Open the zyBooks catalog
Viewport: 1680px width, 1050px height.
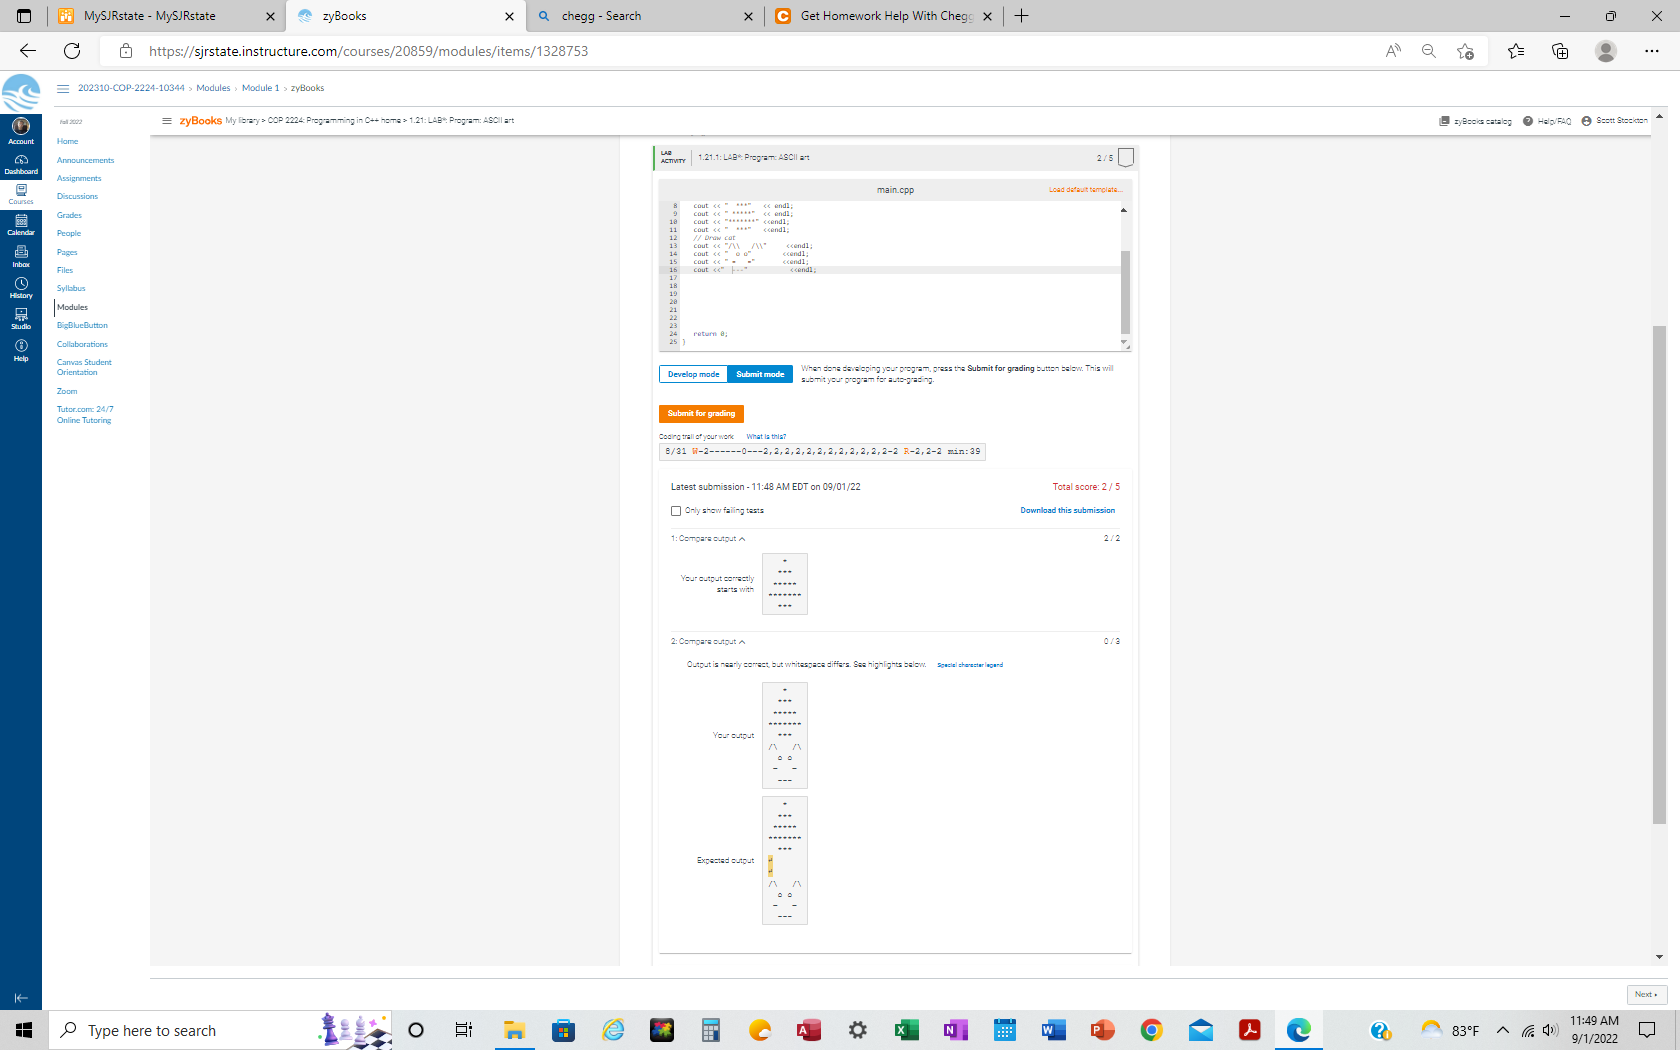click(1475, 120)
